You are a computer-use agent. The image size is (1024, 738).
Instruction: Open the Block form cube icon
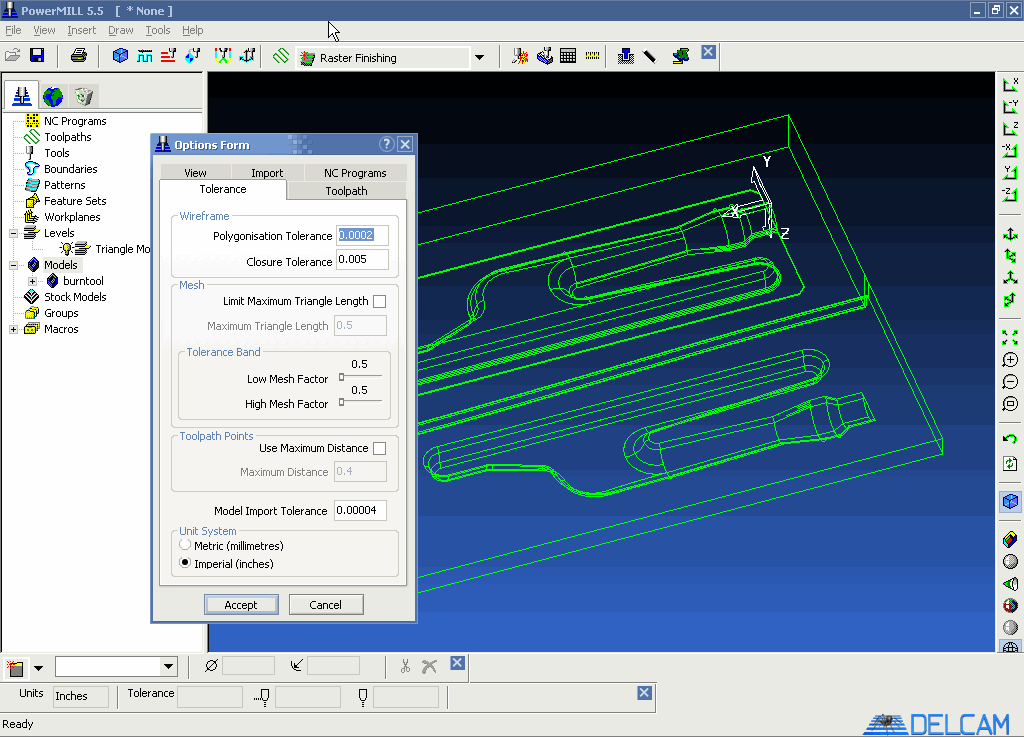tap(120, 56)
